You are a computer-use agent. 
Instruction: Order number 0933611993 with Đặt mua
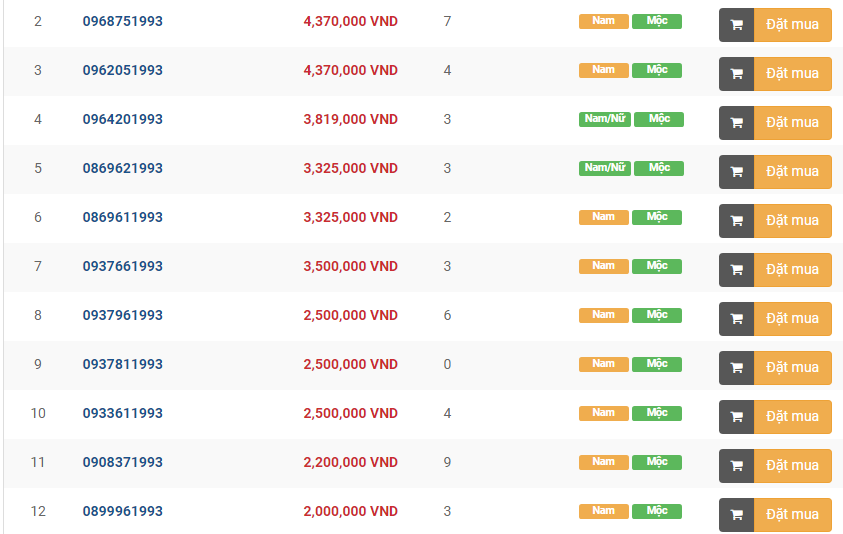[x=792, y=417]
